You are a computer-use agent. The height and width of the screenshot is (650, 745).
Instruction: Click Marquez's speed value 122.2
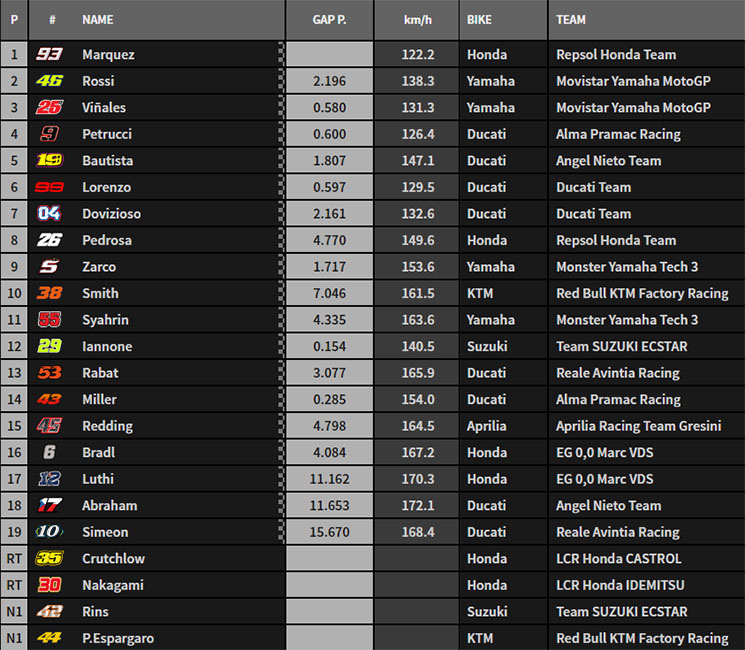pos(418,55)
